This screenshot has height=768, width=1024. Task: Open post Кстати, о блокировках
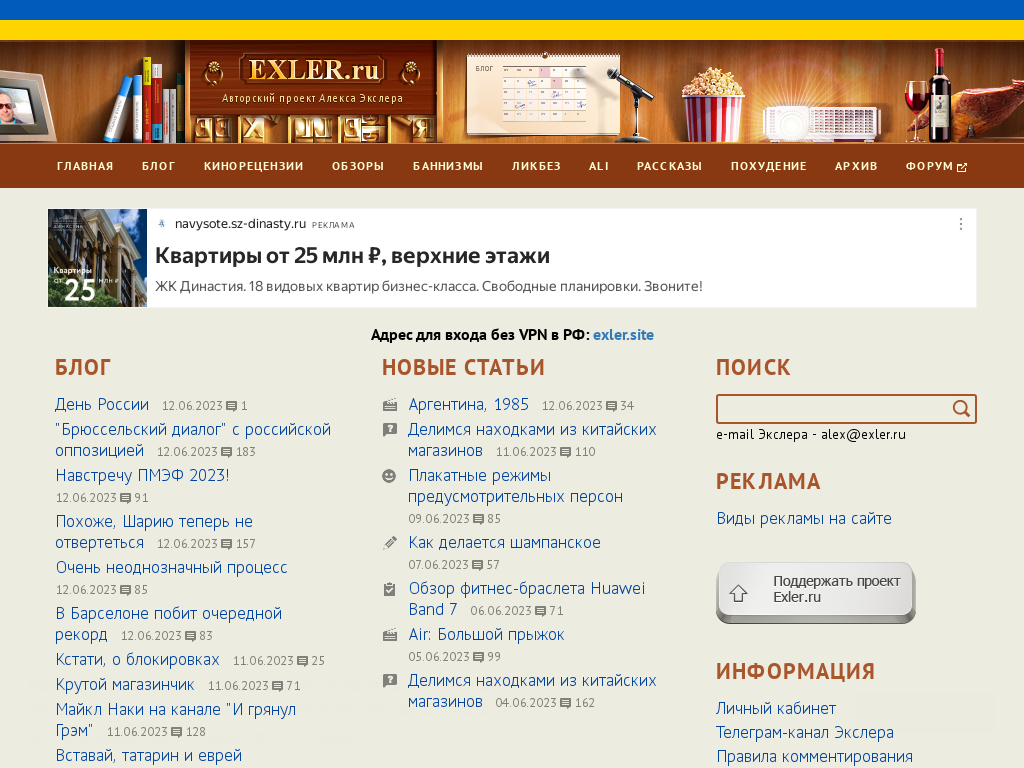coord(137,660)
